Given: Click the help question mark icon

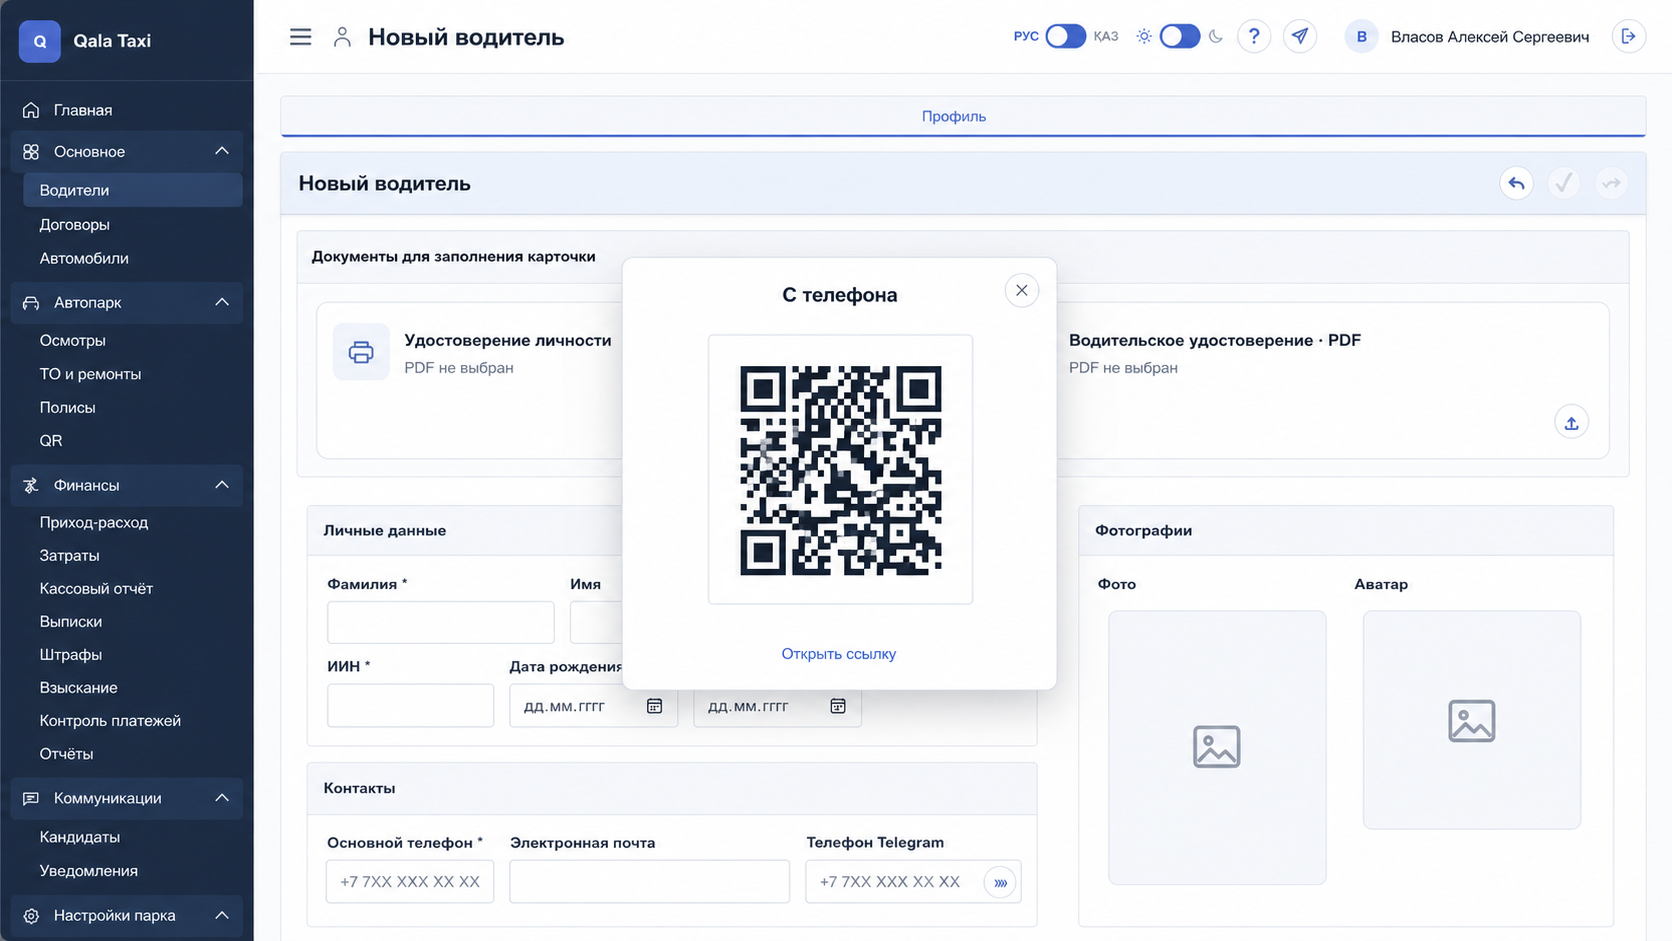Looking at the screenshot, I should (x=1253, y=37).
